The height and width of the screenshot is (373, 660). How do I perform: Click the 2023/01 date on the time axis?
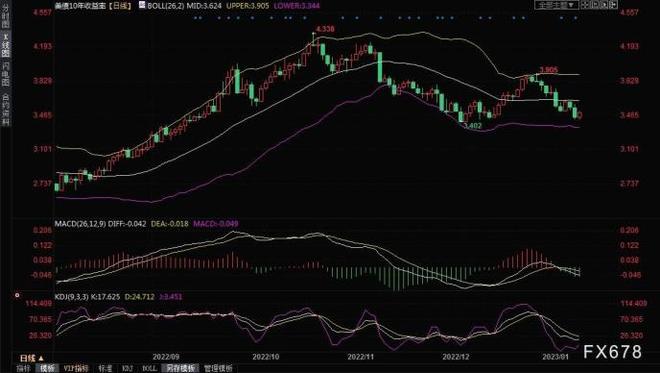pyautogui.click(x=556, y=357)
